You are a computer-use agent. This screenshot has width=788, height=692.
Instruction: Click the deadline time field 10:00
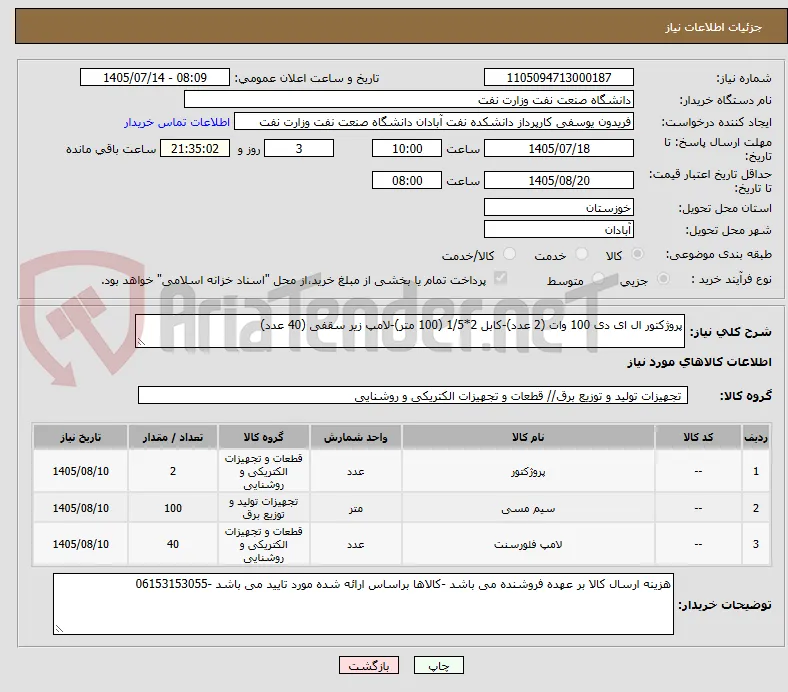407,148
